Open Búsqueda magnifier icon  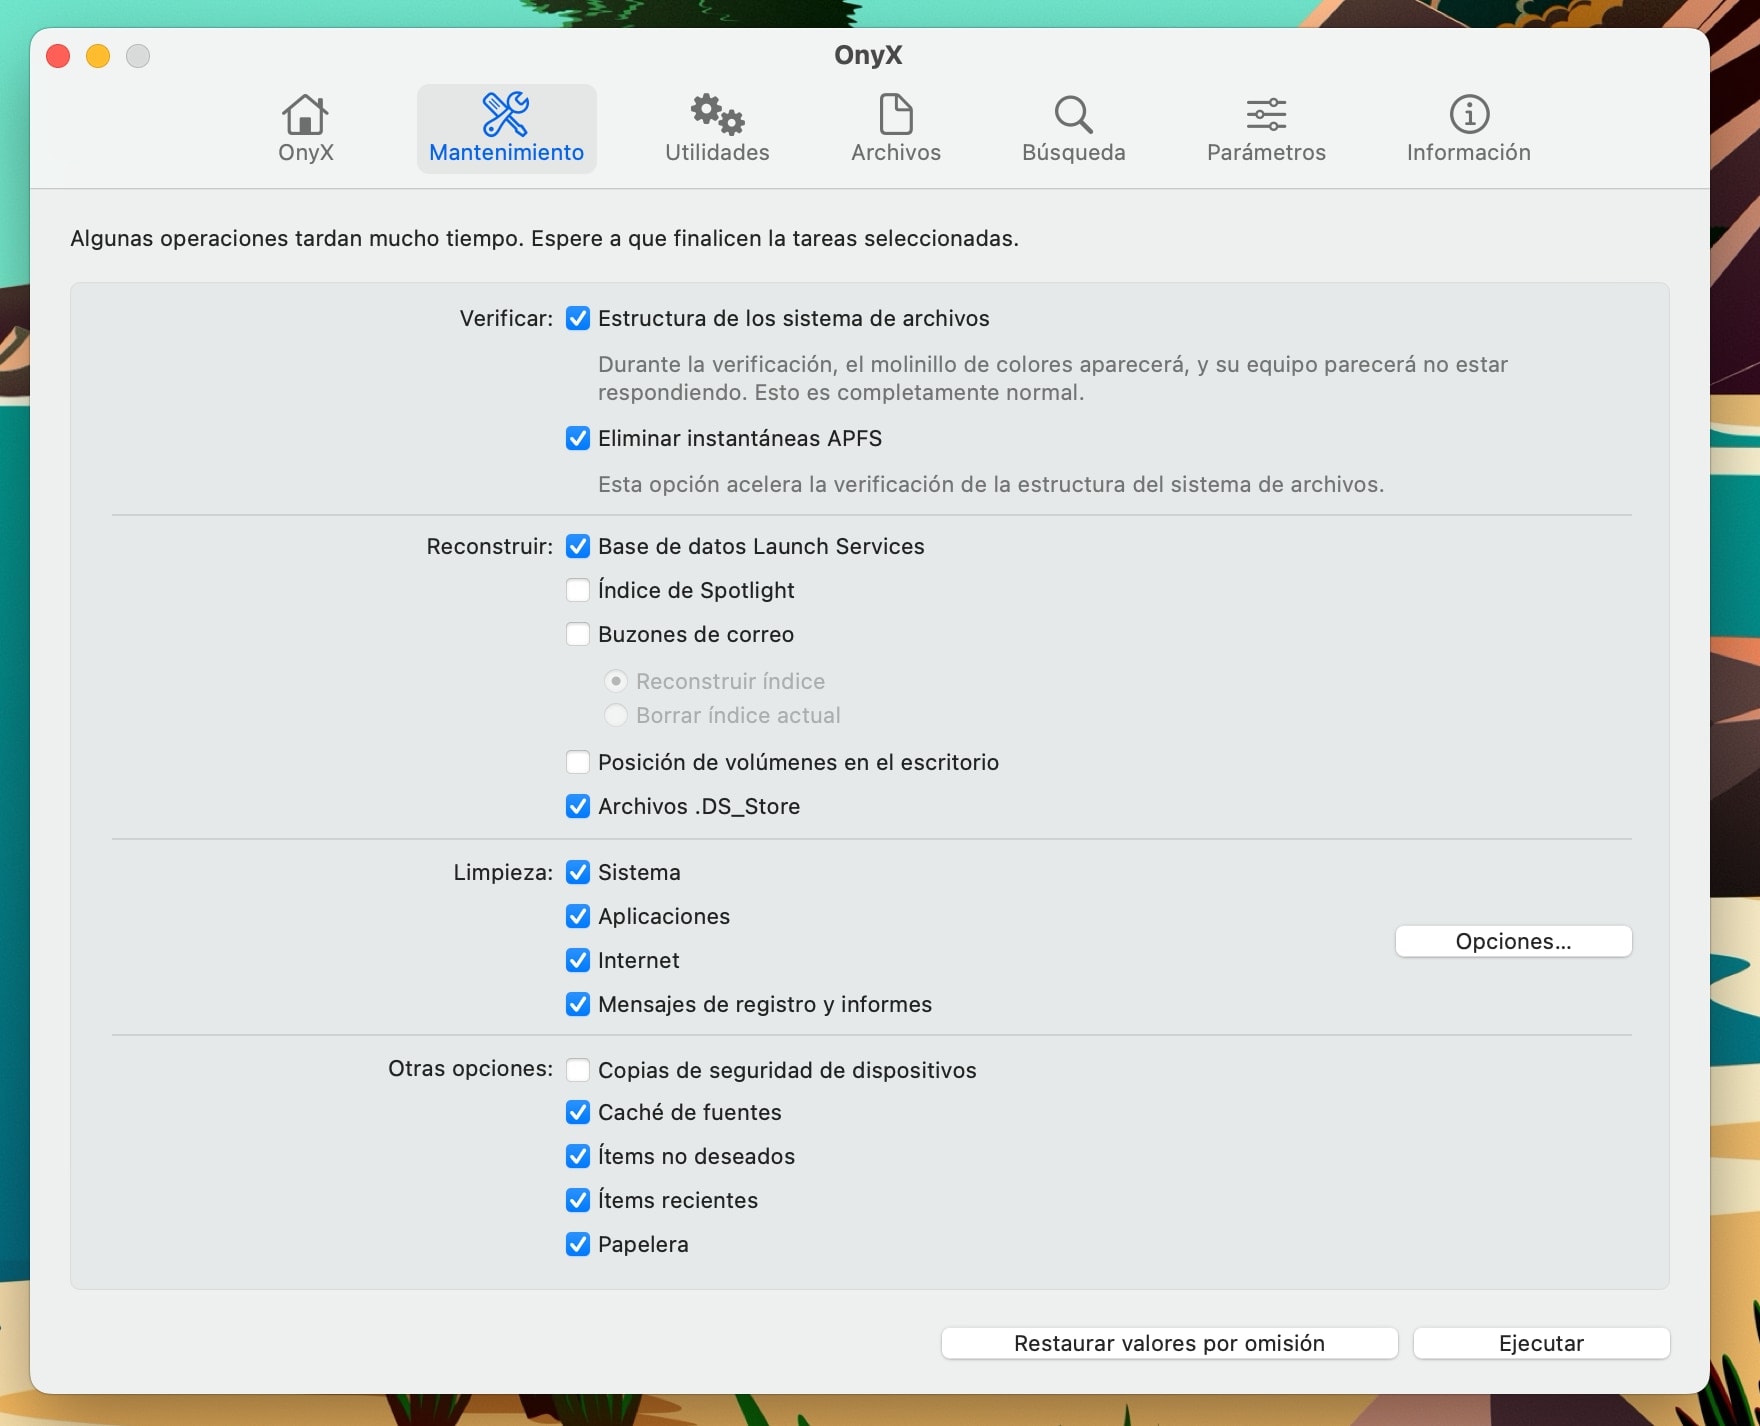tap(1073, 115)
